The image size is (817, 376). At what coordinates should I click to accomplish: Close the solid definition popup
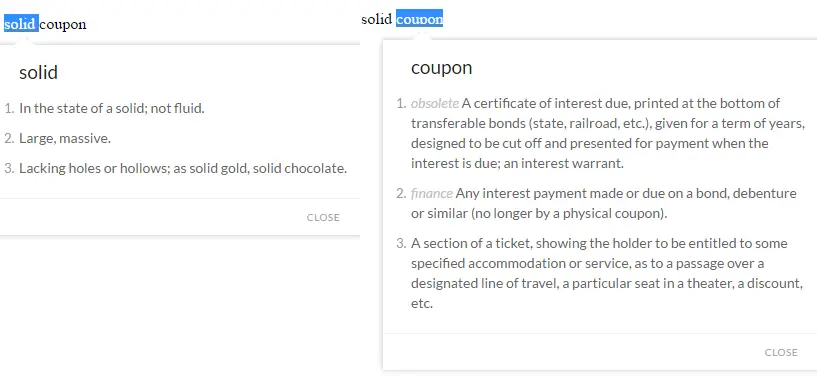click(323, 218)
